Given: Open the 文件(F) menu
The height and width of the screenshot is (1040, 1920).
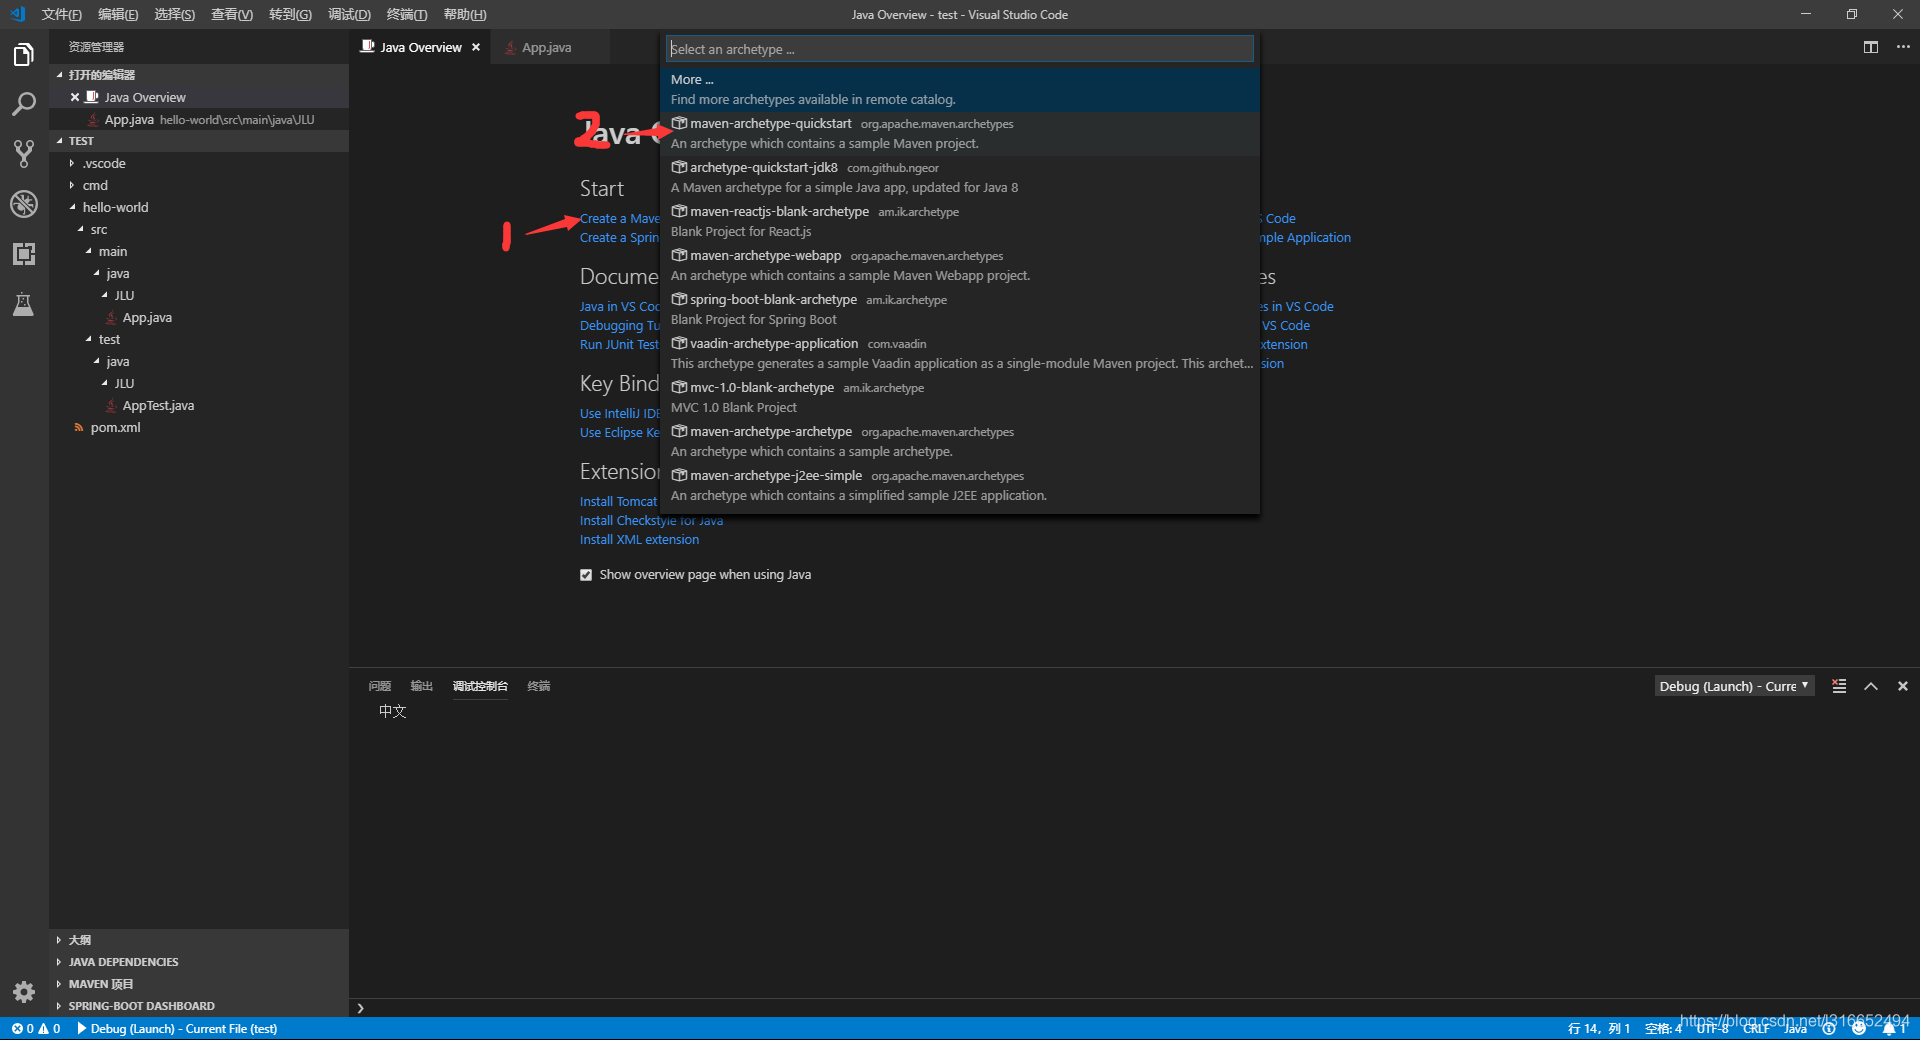Looking at the screenshot, I should click(x=61, y=14).
